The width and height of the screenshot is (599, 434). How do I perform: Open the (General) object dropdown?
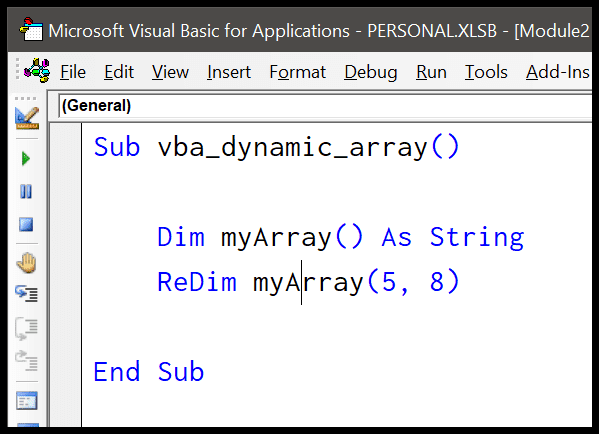point(325,106)
